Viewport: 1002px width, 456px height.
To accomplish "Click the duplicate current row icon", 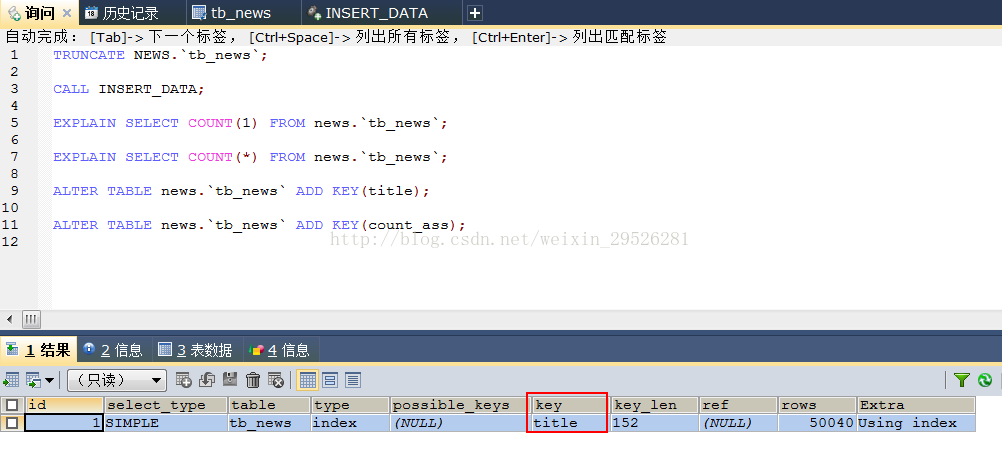I will click(x=206, y=380).
